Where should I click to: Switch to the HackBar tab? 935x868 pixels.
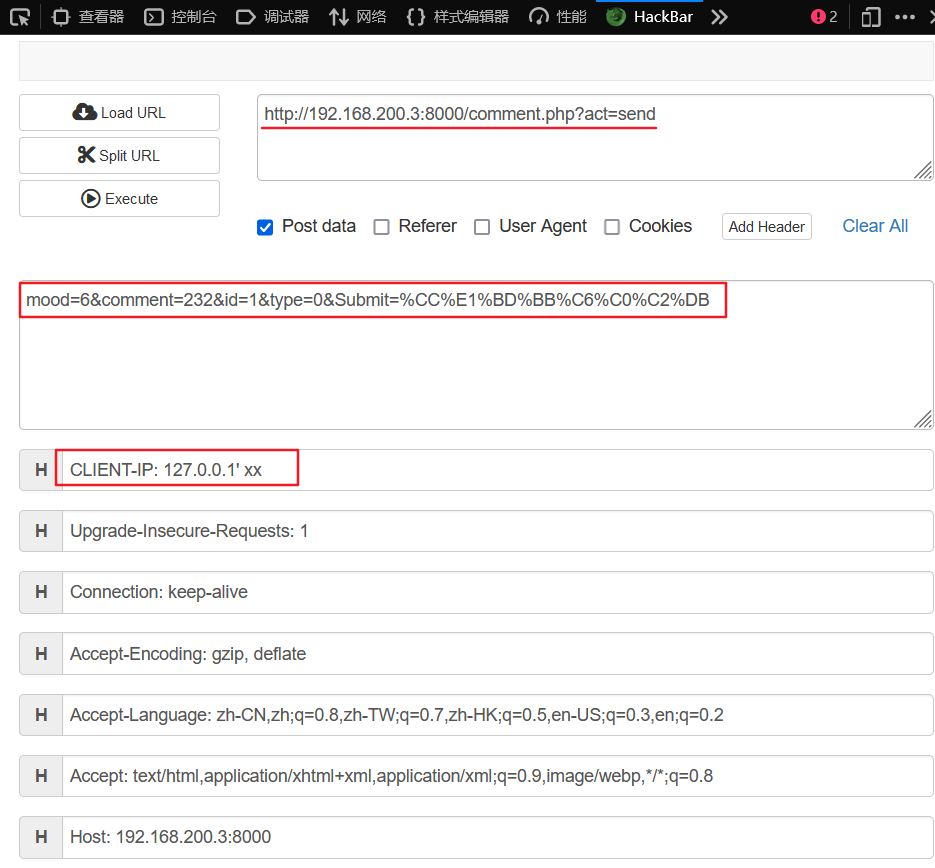pyautogui.click(x=648, y=16)
